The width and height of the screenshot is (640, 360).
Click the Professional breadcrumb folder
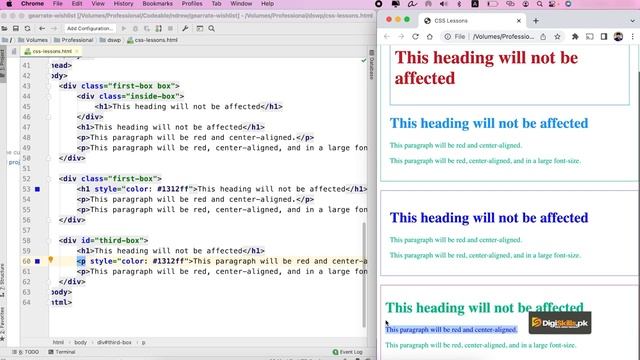click(73, 40)
